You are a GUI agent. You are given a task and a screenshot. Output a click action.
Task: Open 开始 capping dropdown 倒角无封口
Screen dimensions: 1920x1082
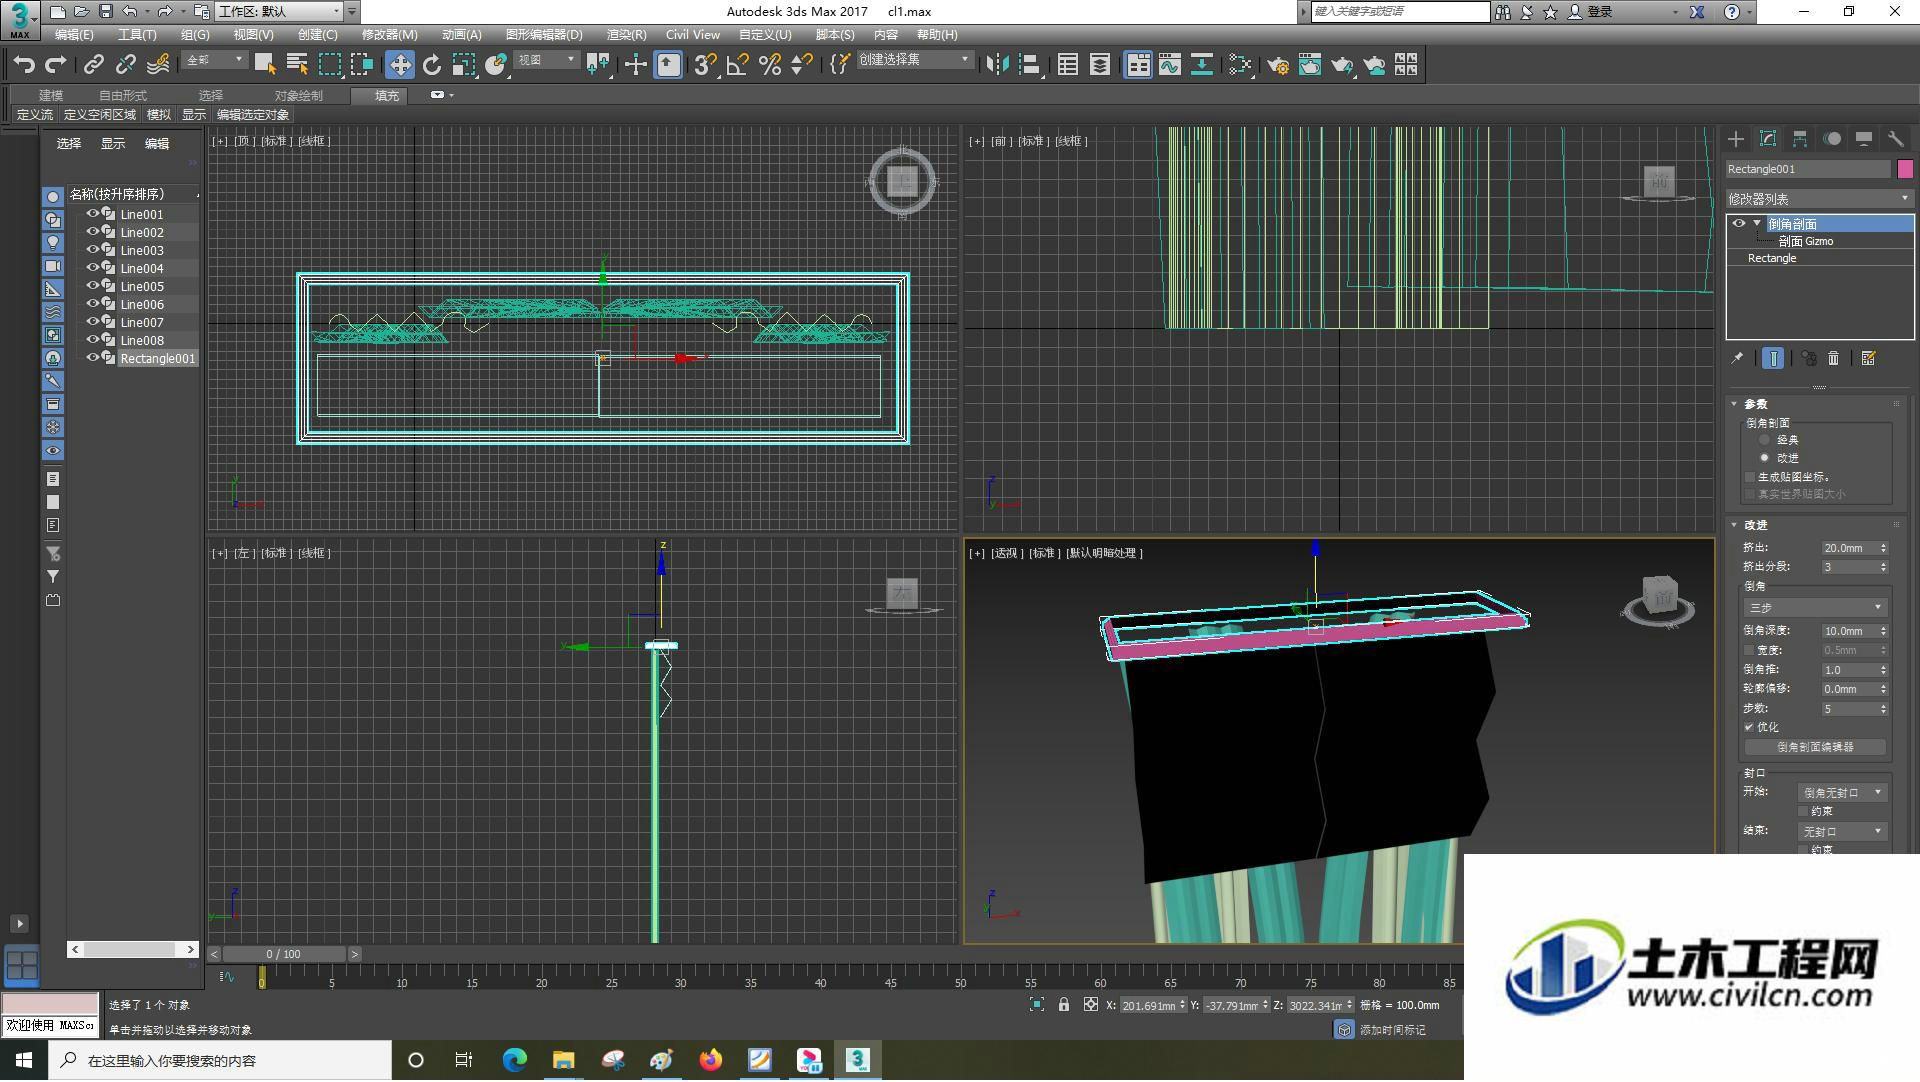click(1843, 793)
